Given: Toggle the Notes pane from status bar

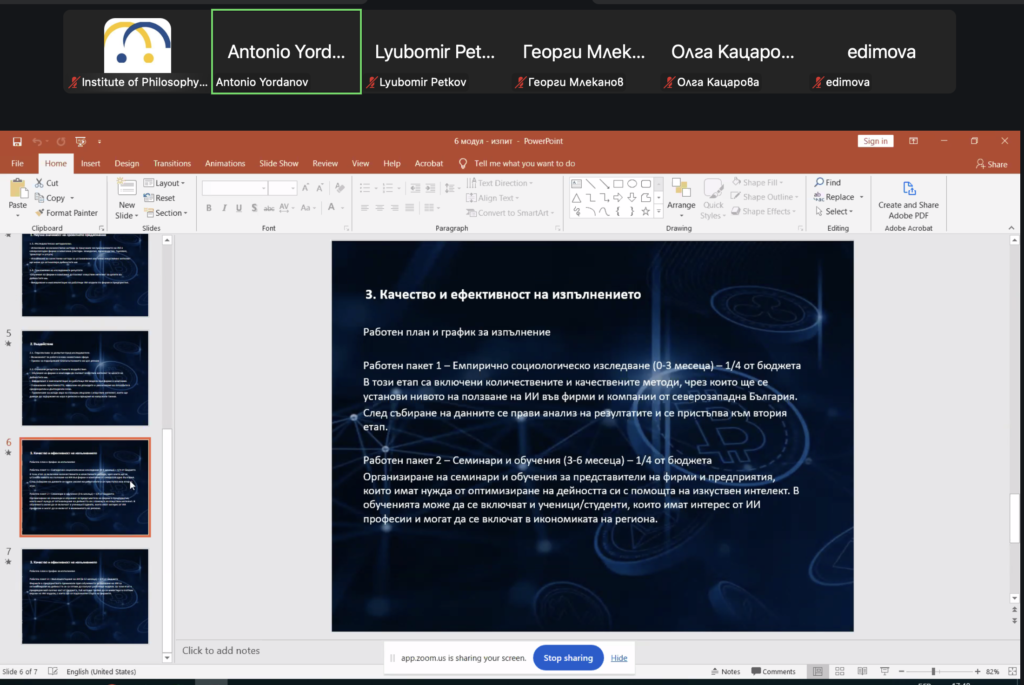Looking at the screenshot, I should tap(726, 671).
